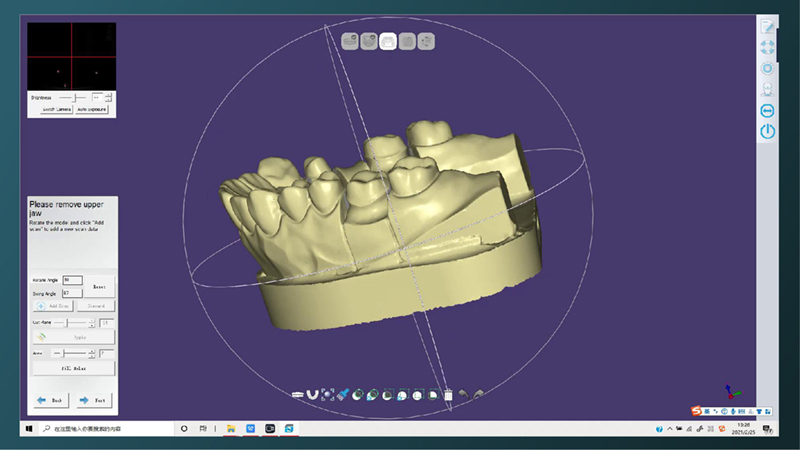
Task: Click the fit-to-view sphere icon
Action: (327, 394)
